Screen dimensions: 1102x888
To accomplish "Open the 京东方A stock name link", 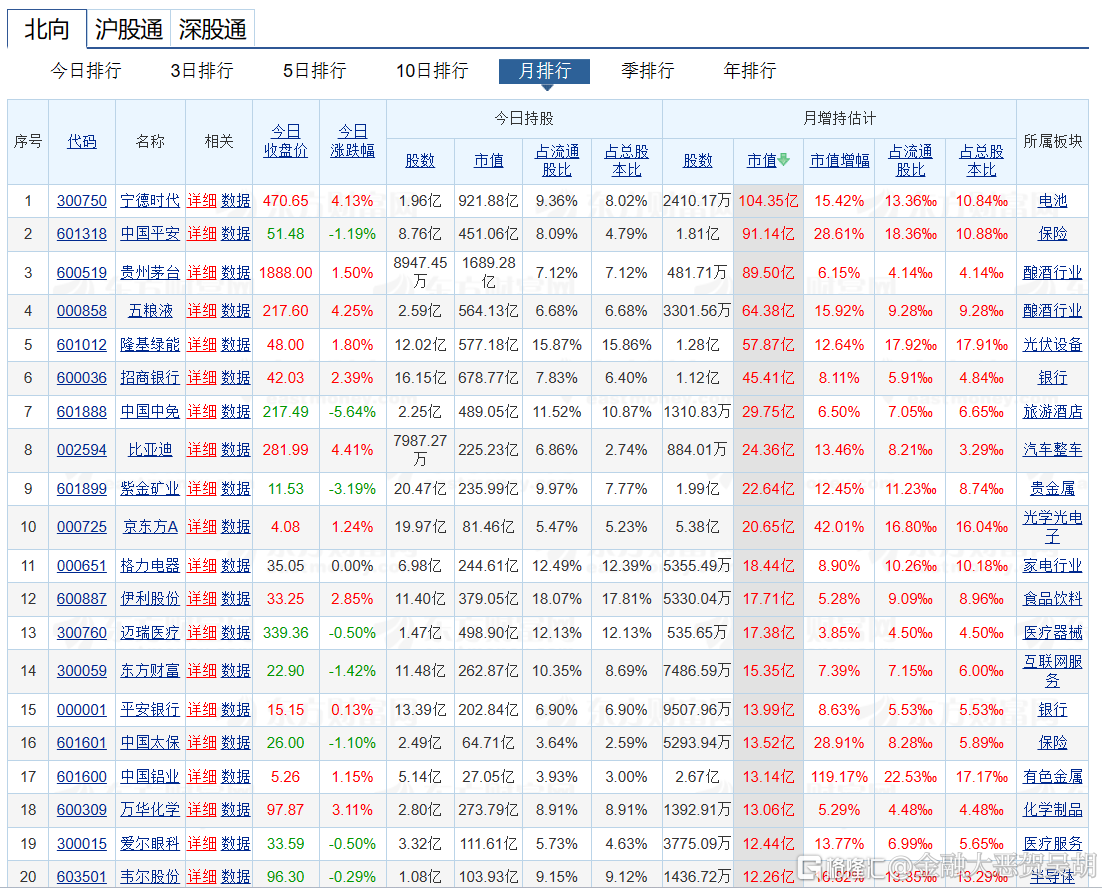I will [150, 527].
